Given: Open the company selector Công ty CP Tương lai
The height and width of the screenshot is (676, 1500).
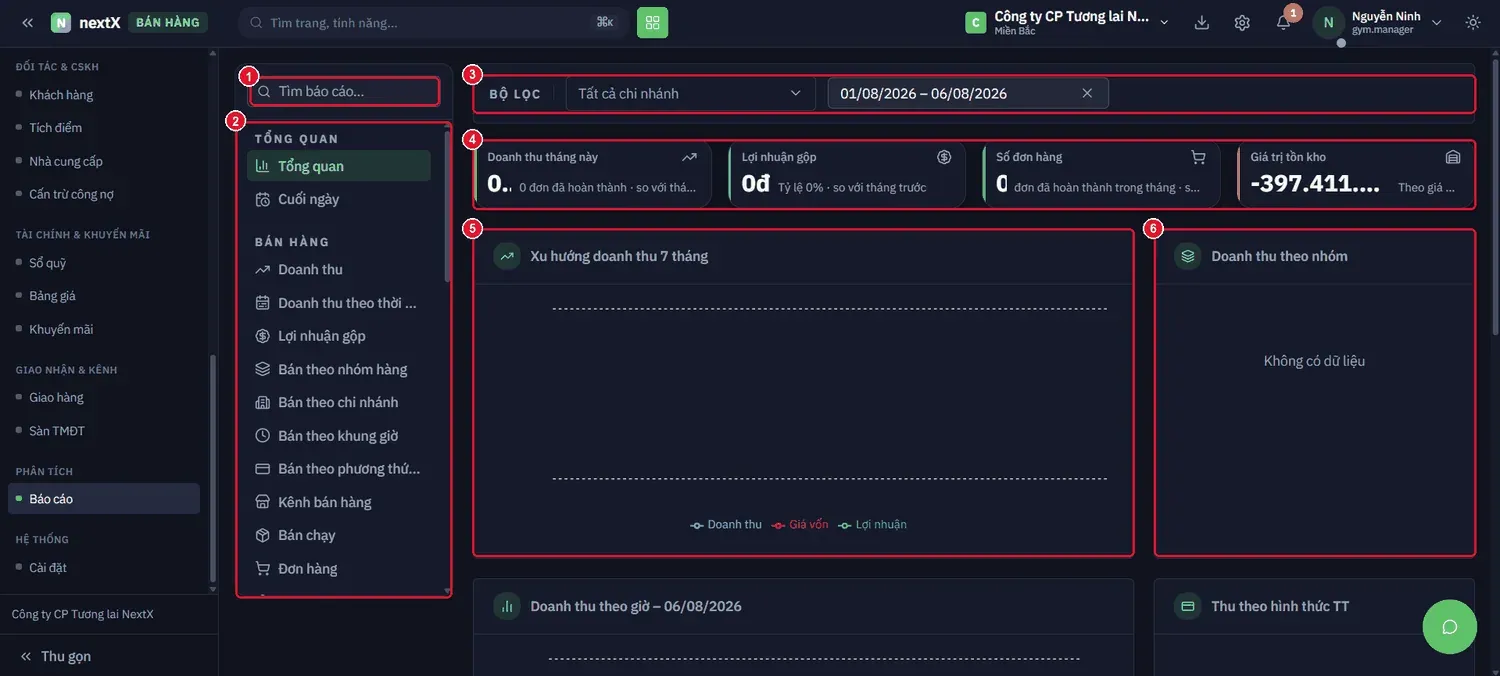Looking at the screenshot, I should point(1067,22).
